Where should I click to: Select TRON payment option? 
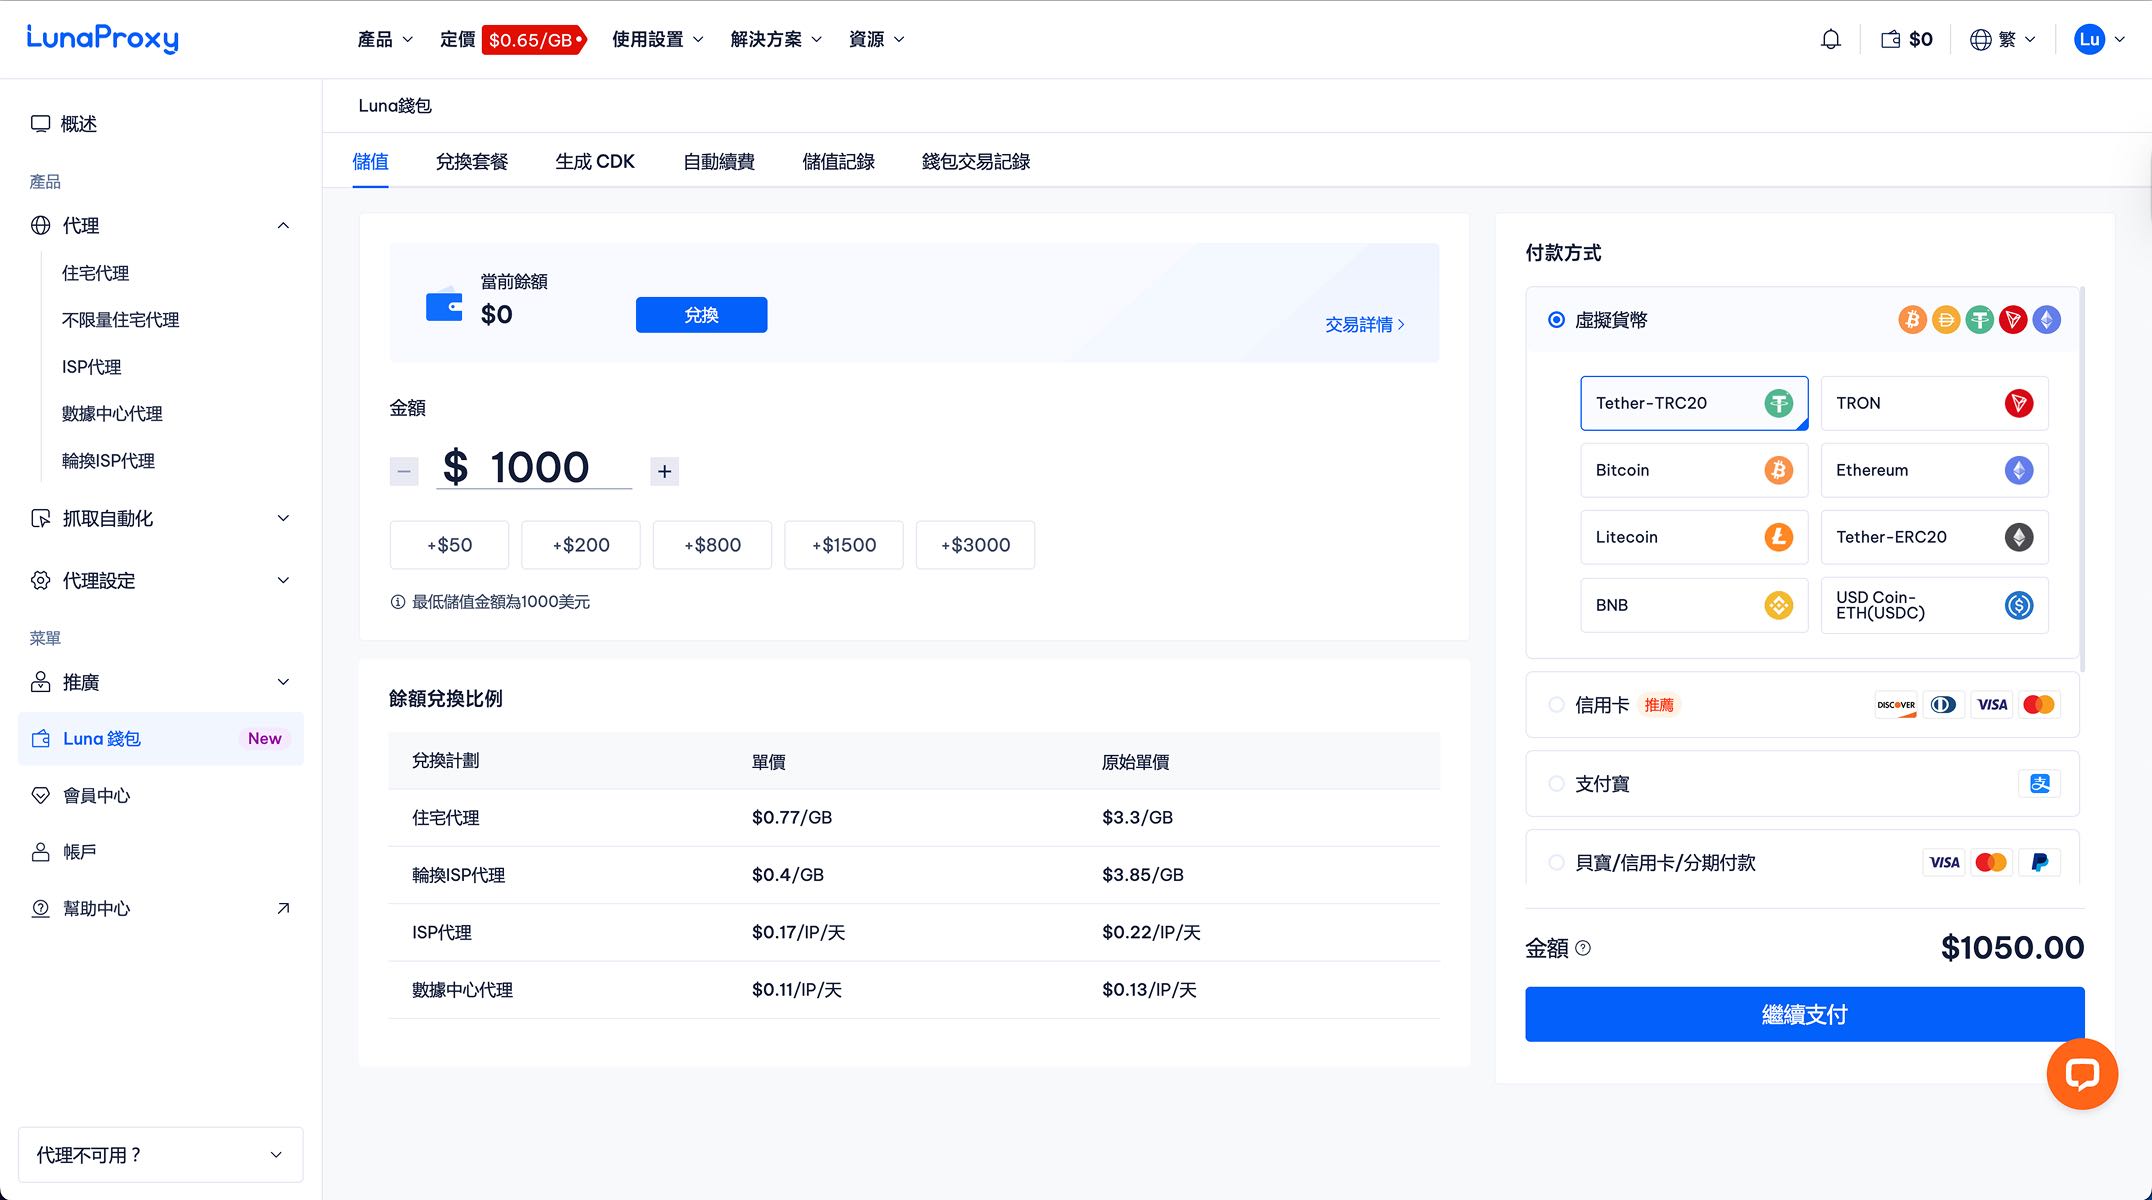tap(1934, 403)
